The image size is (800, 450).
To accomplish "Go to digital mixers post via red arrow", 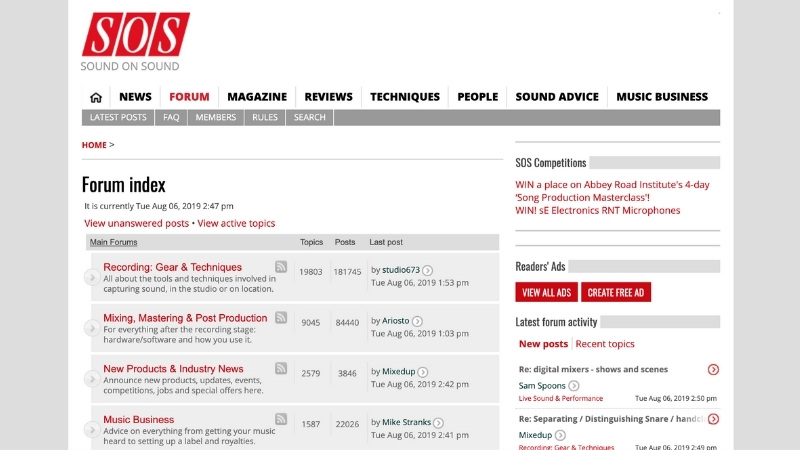I will (x=713, y=369).
